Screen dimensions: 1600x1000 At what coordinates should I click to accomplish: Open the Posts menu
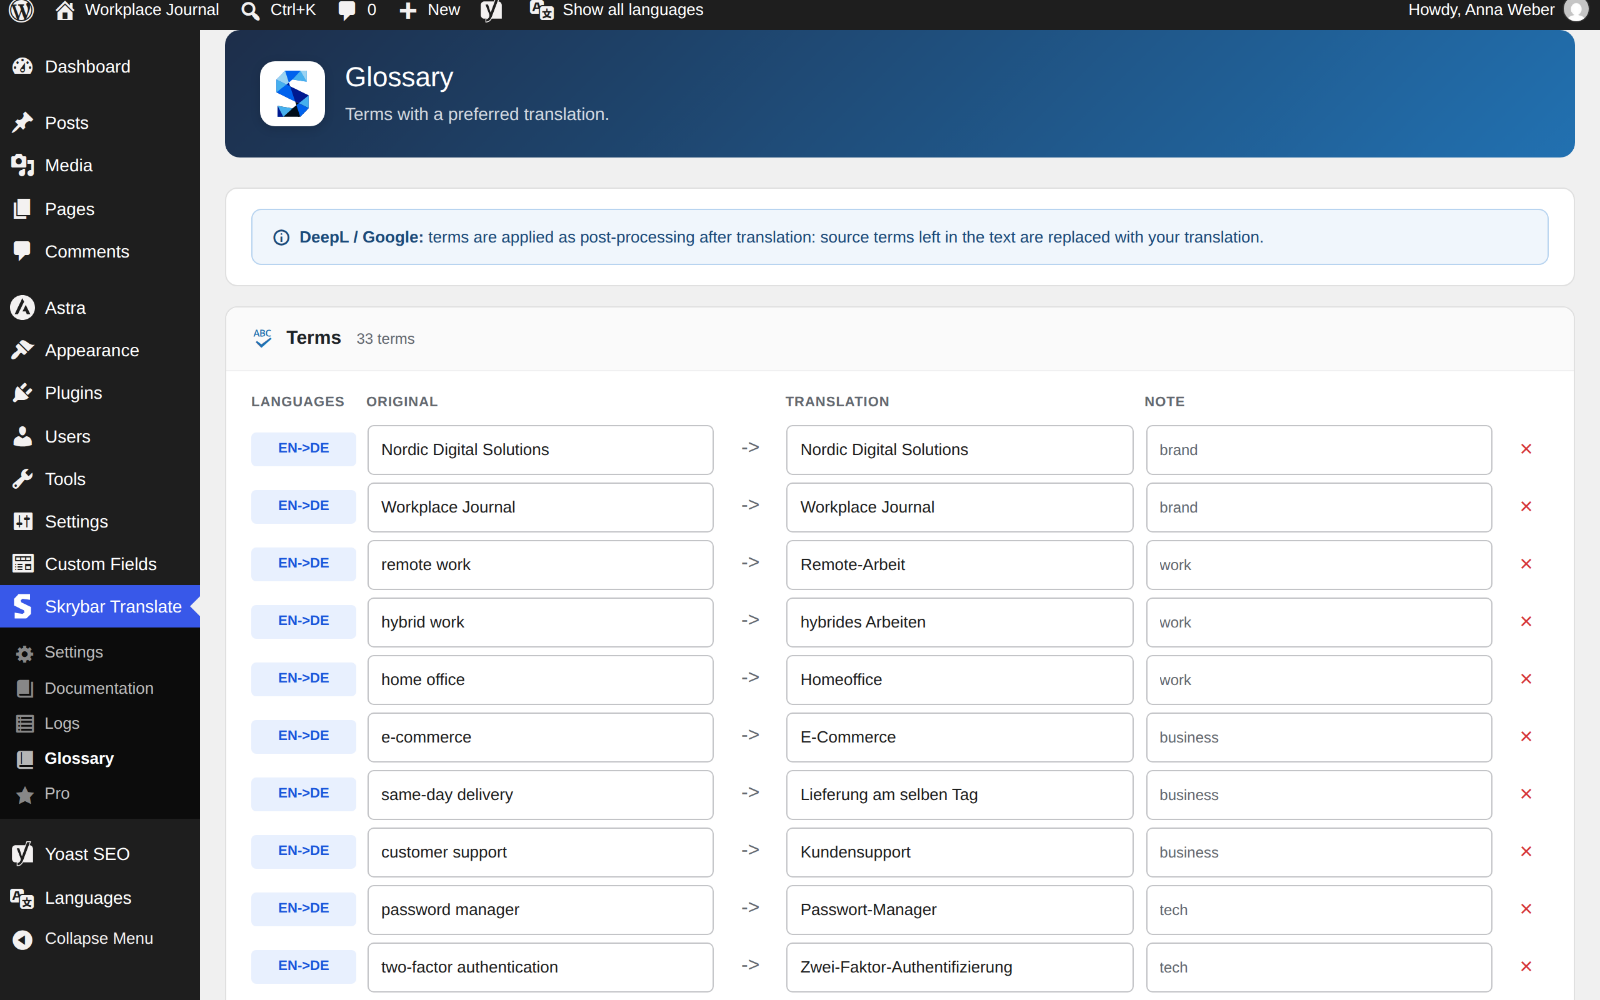[x=100, y=123]
